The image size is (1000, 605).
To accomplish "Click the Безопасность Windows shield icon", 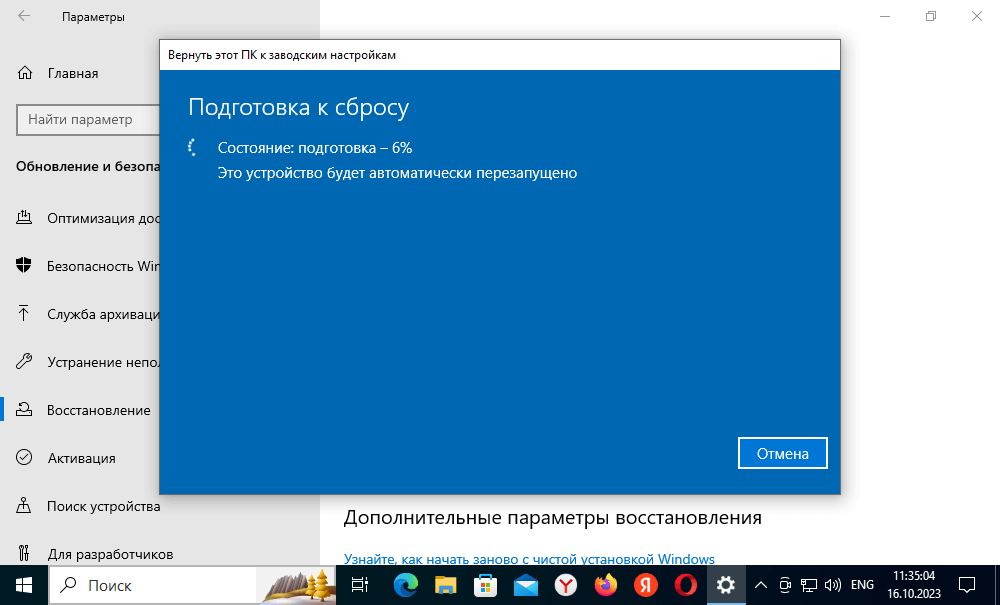I will tap(24, 266).
